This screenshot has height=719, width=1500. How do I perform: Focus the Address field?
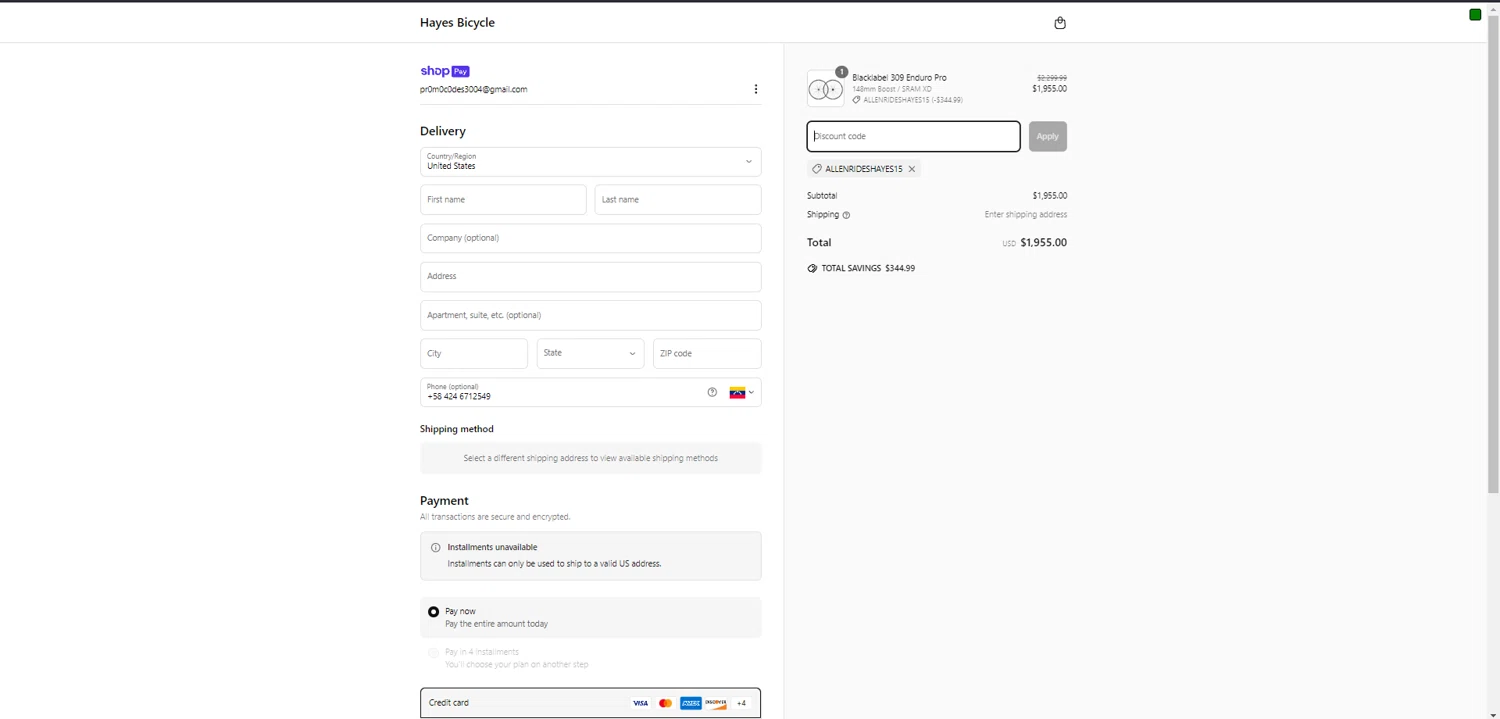click(590, 276)
